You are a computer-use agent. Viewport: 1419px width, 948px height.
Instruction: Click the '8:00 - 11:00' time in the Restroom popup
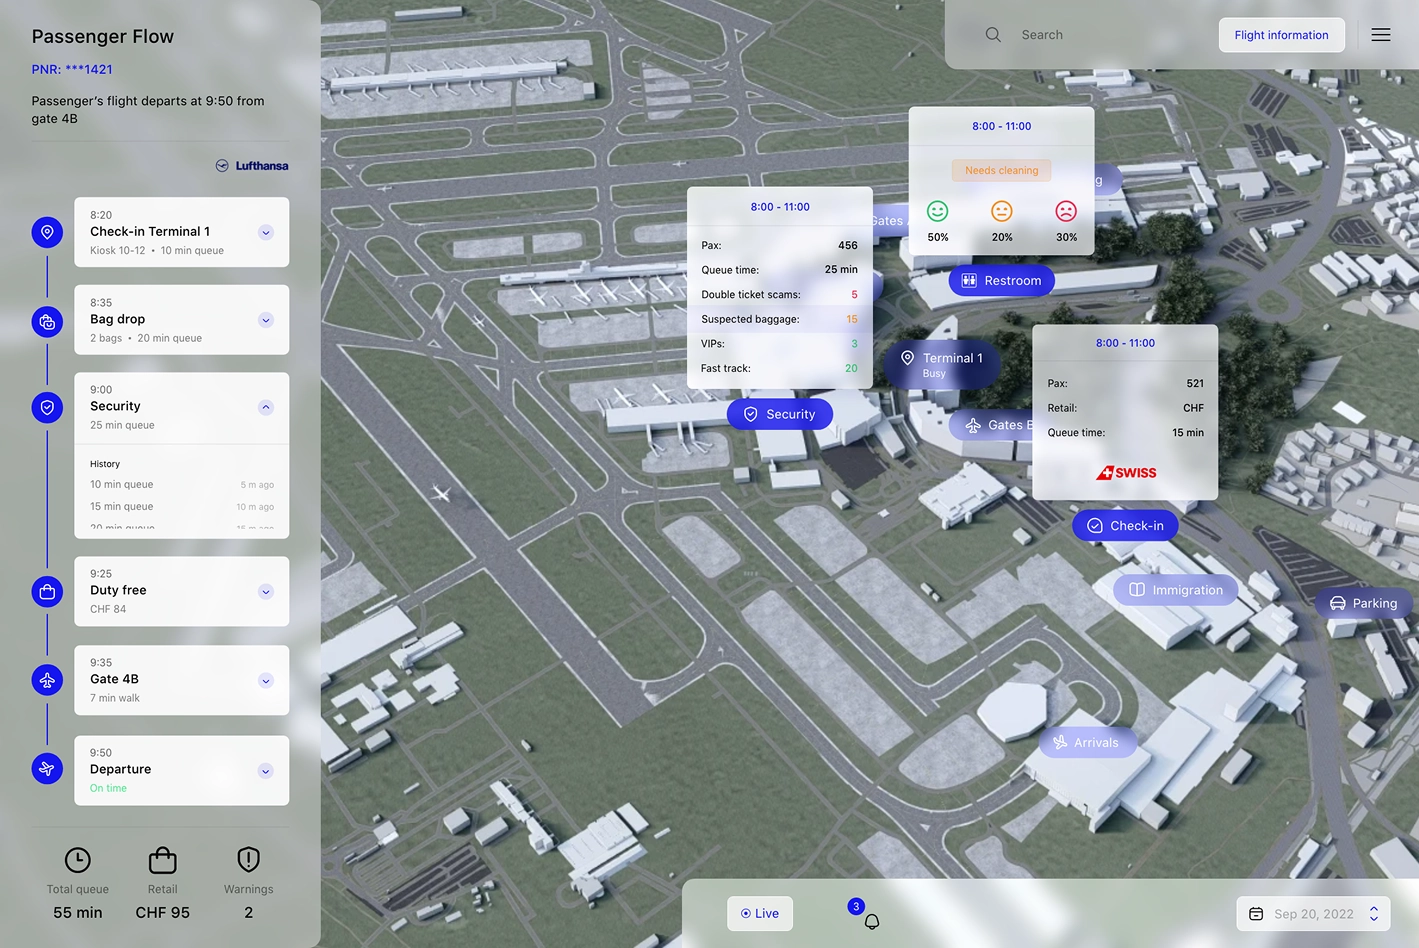(1001, 126)
